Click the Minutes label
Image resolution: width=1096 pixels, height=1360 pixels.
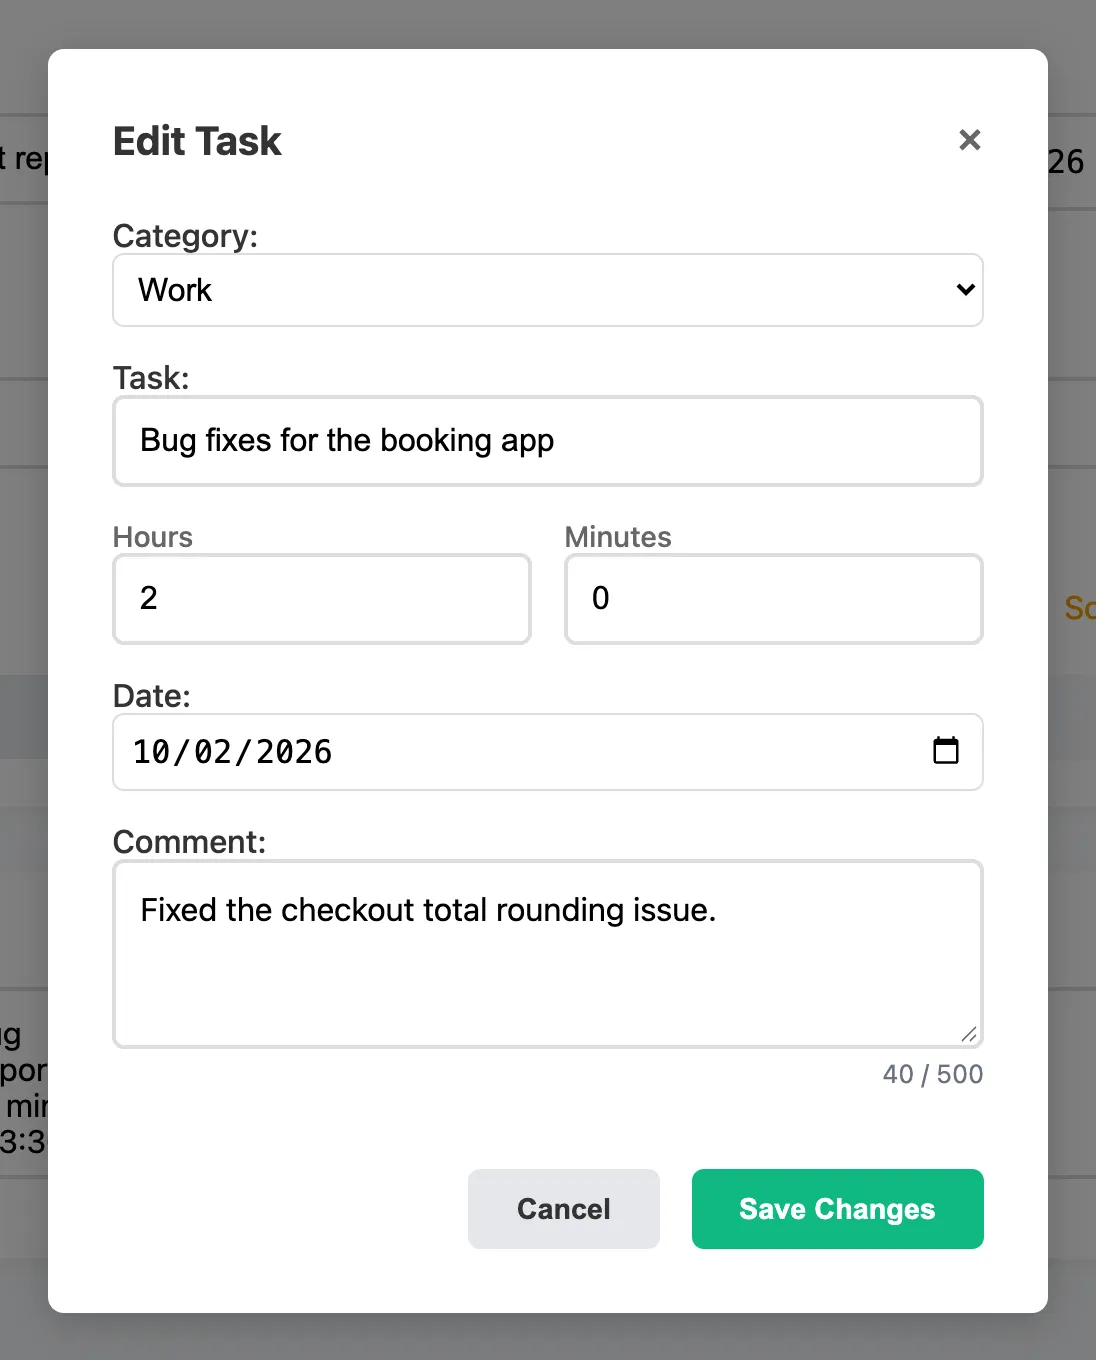[618, 537]
